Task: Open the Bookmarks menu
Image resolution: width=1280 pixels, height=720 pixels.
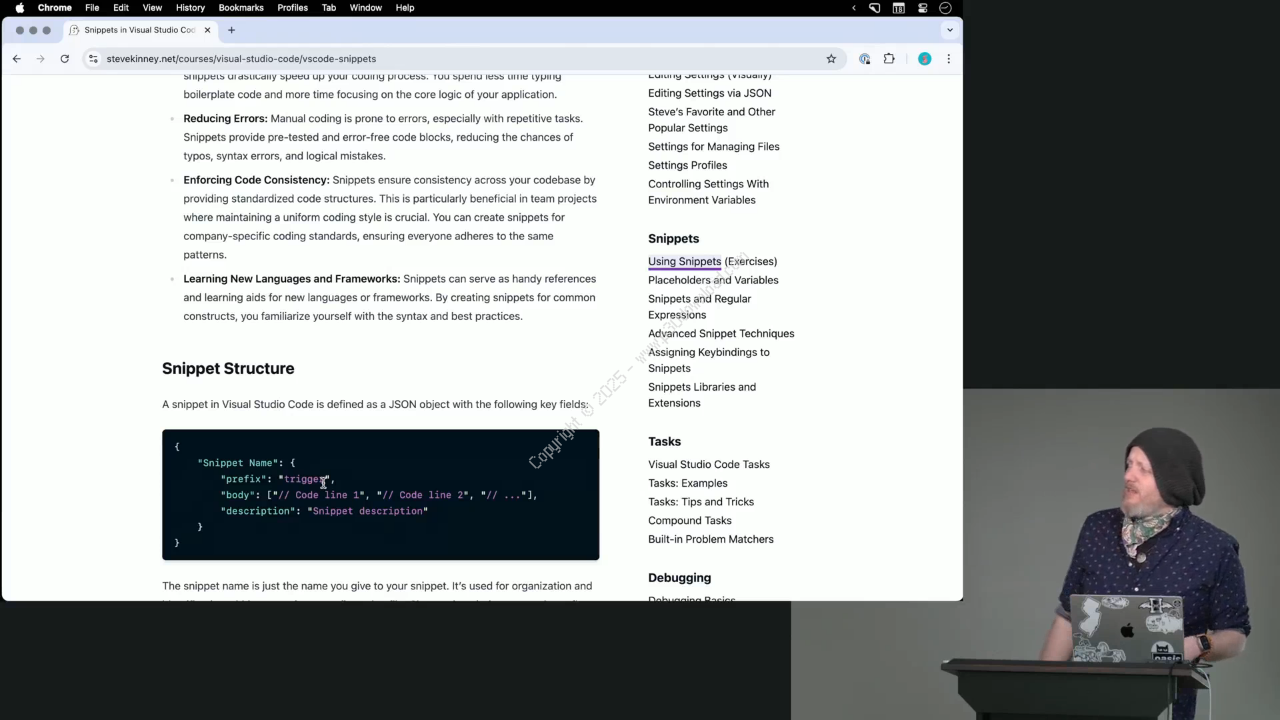Action: coord(241,8)
